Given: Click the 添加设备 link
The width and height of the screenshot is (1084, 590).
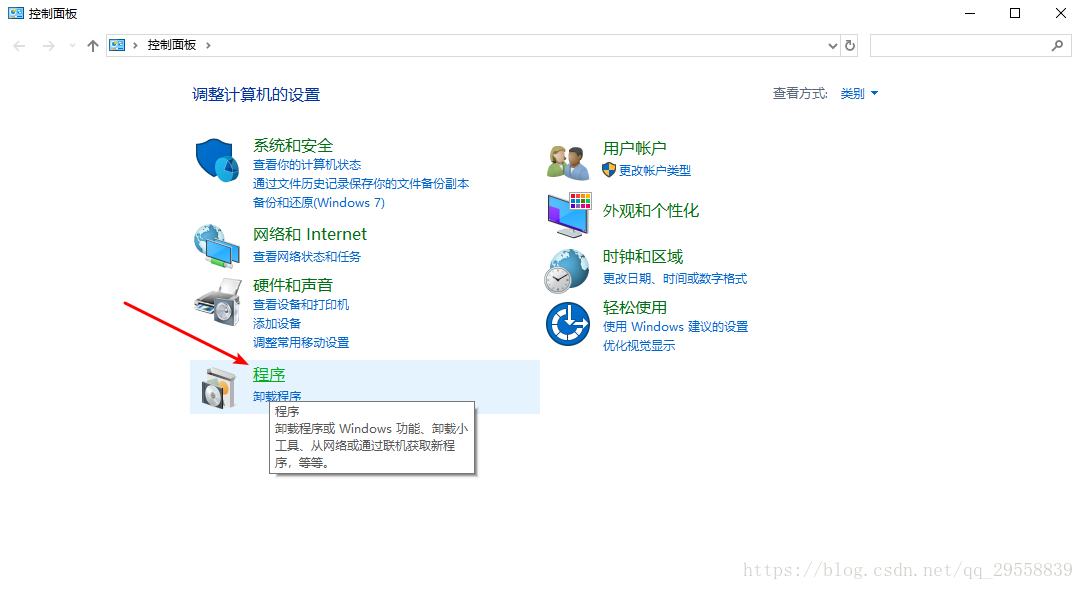Looking at the screenshot, I should point(277,323).
